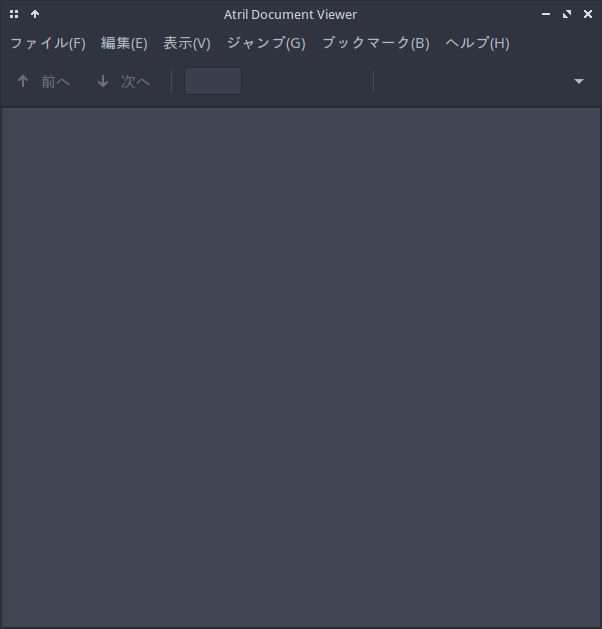Screen dimensions: 602x629
Task: Go to previous page with 前へ
Action: (x=44, y=81)
